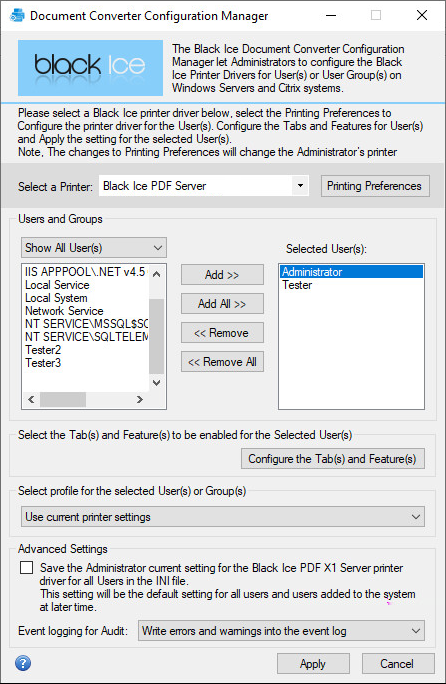
Task: Select Local System in user list
Action: 86,298
